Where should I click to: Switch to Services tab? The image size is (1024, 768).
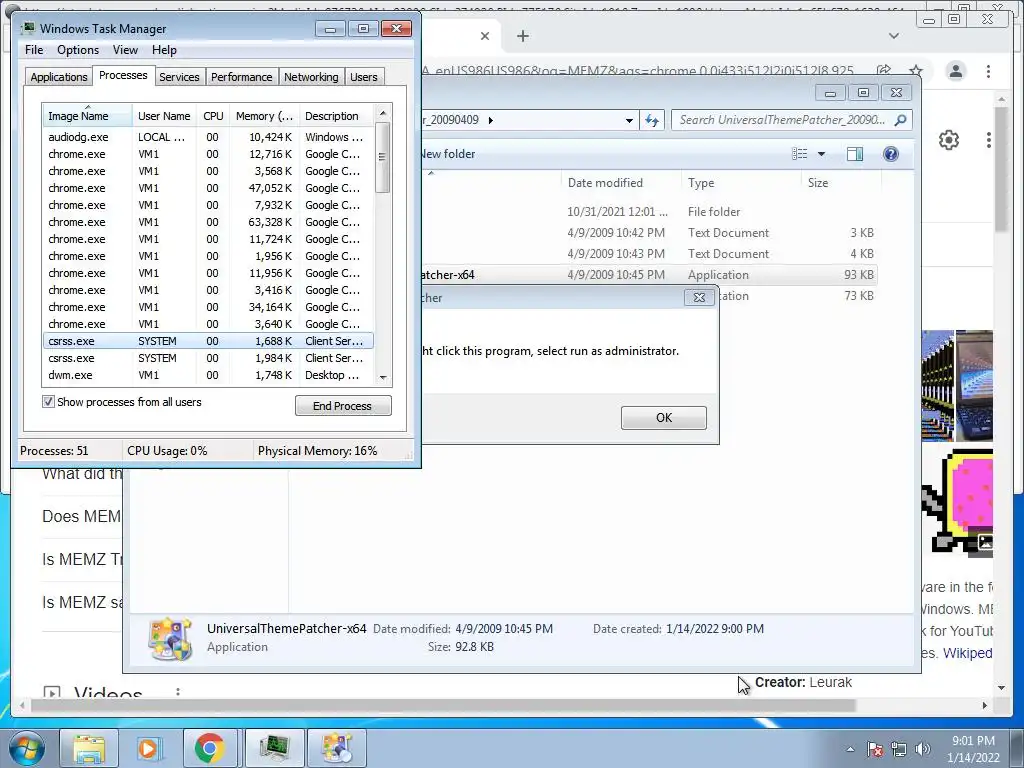179,77
